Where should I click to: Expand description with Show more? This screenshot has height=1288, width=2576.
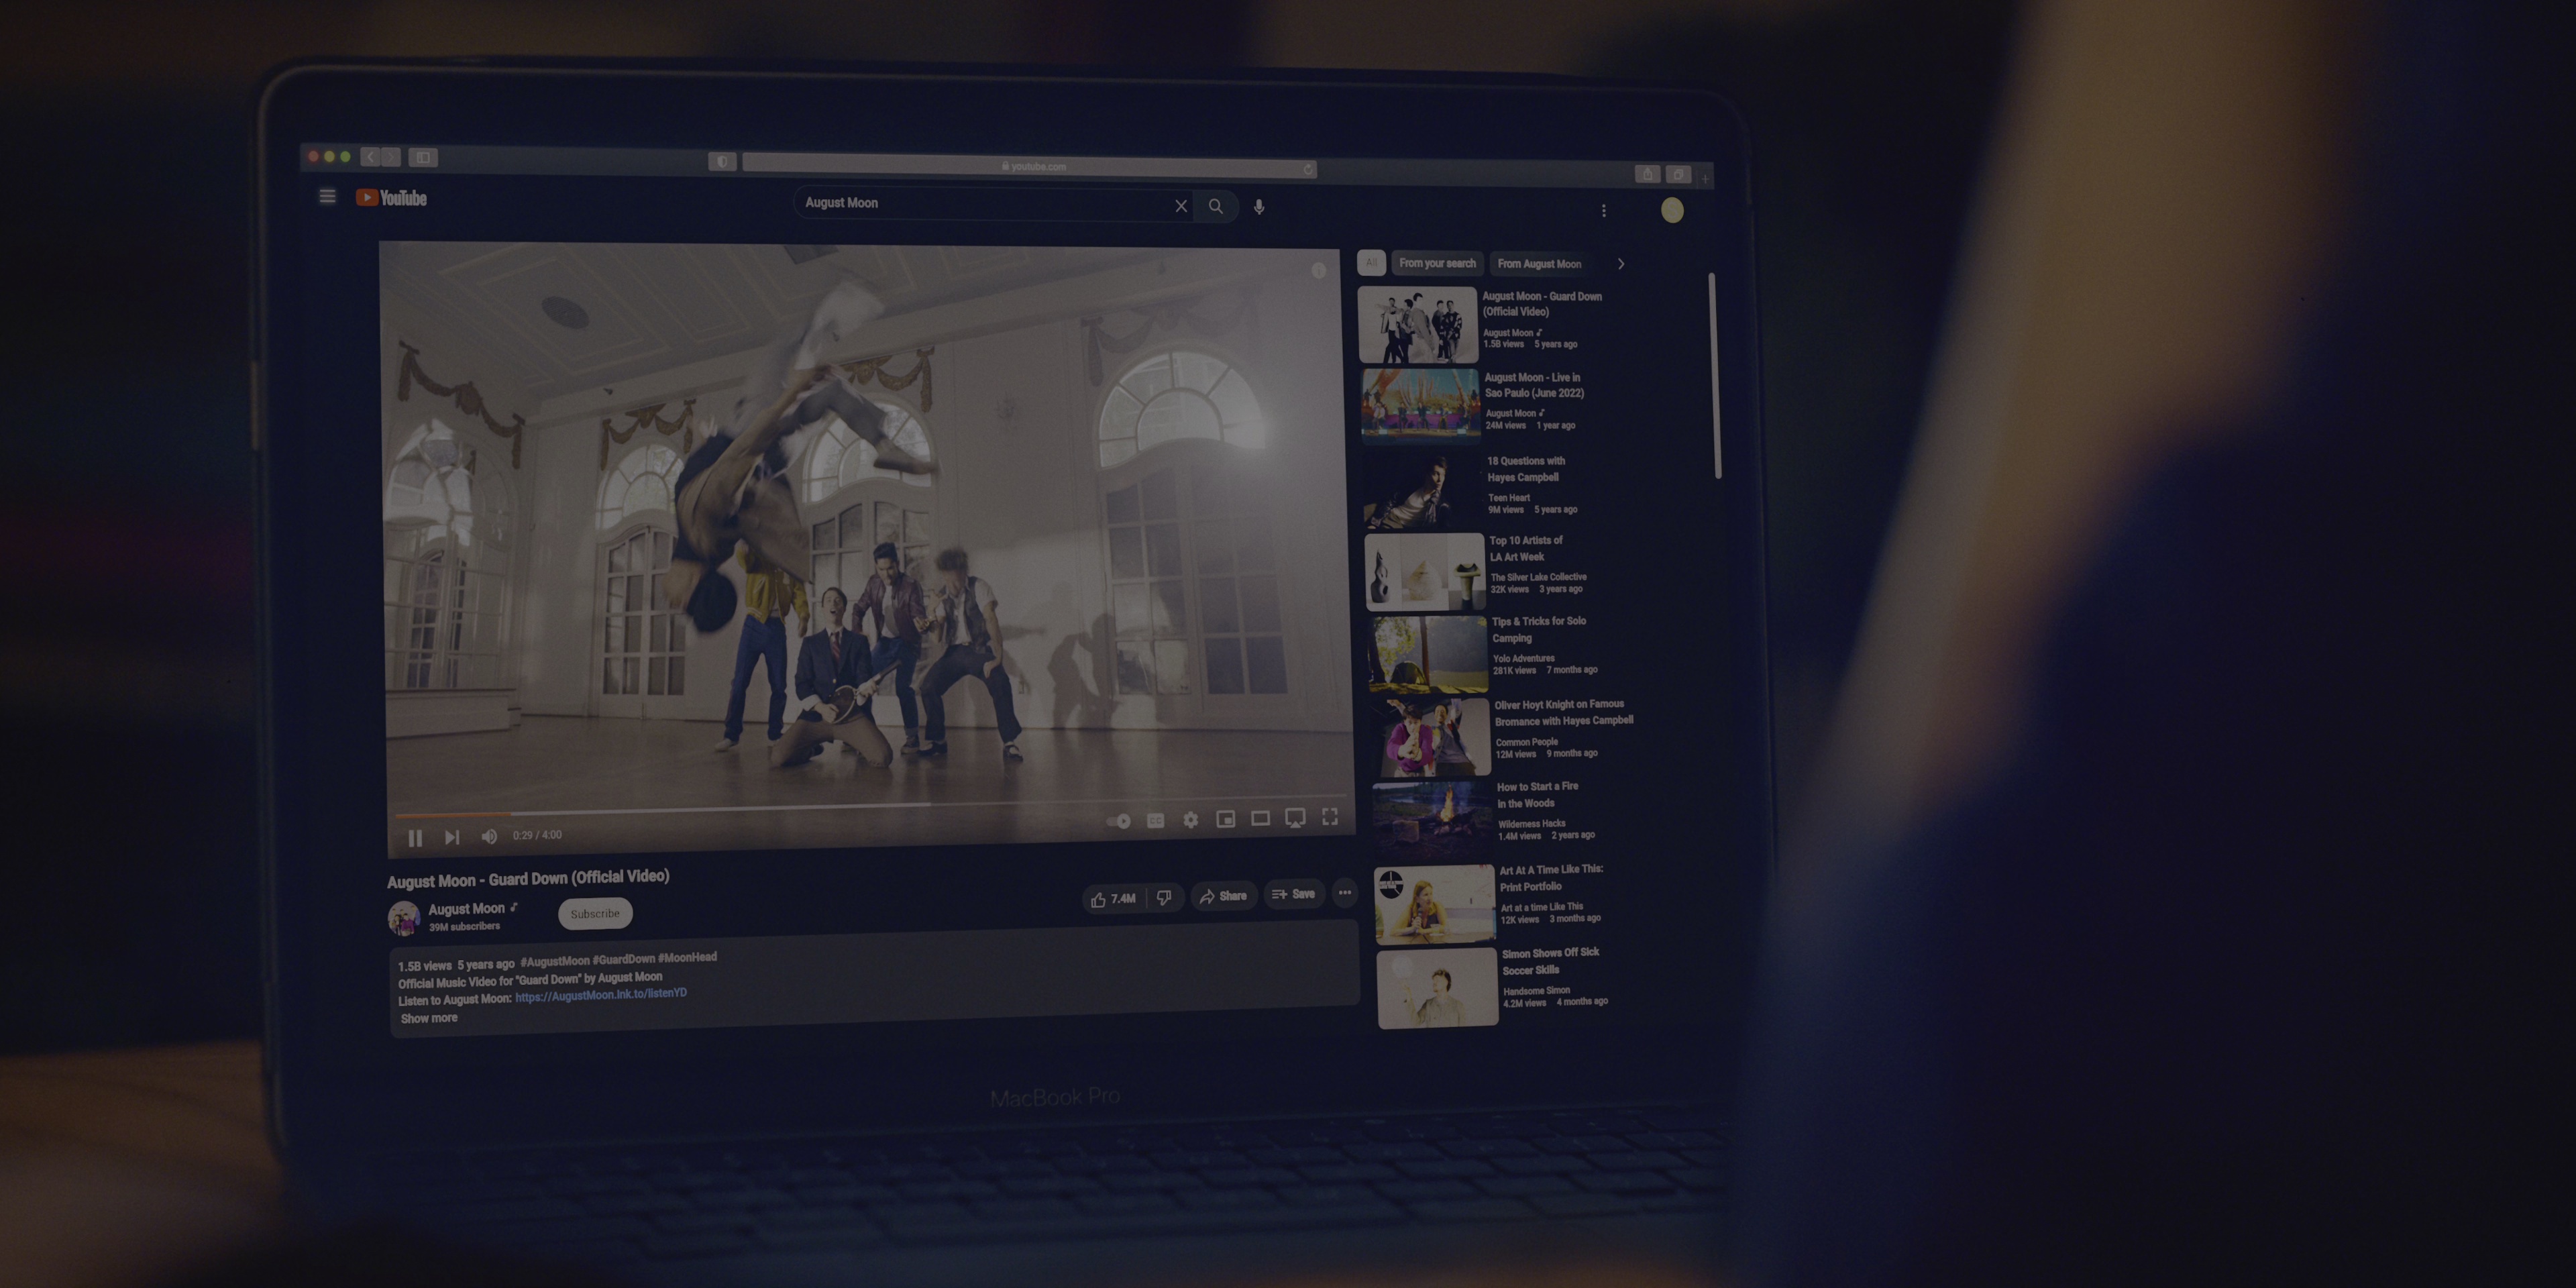[x=429, y=1018]
